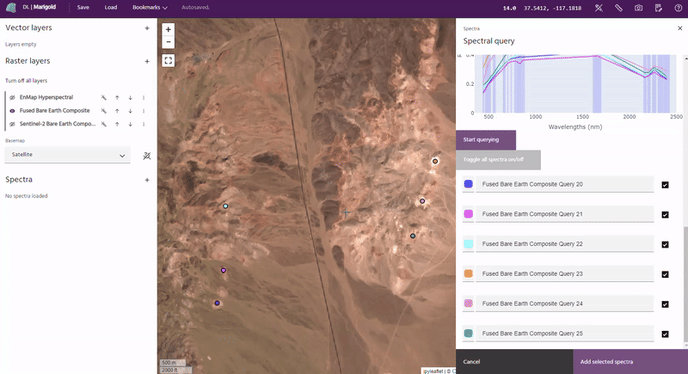Uncheck Fused Bare Earth Composite Query 20

click(665, 185)
